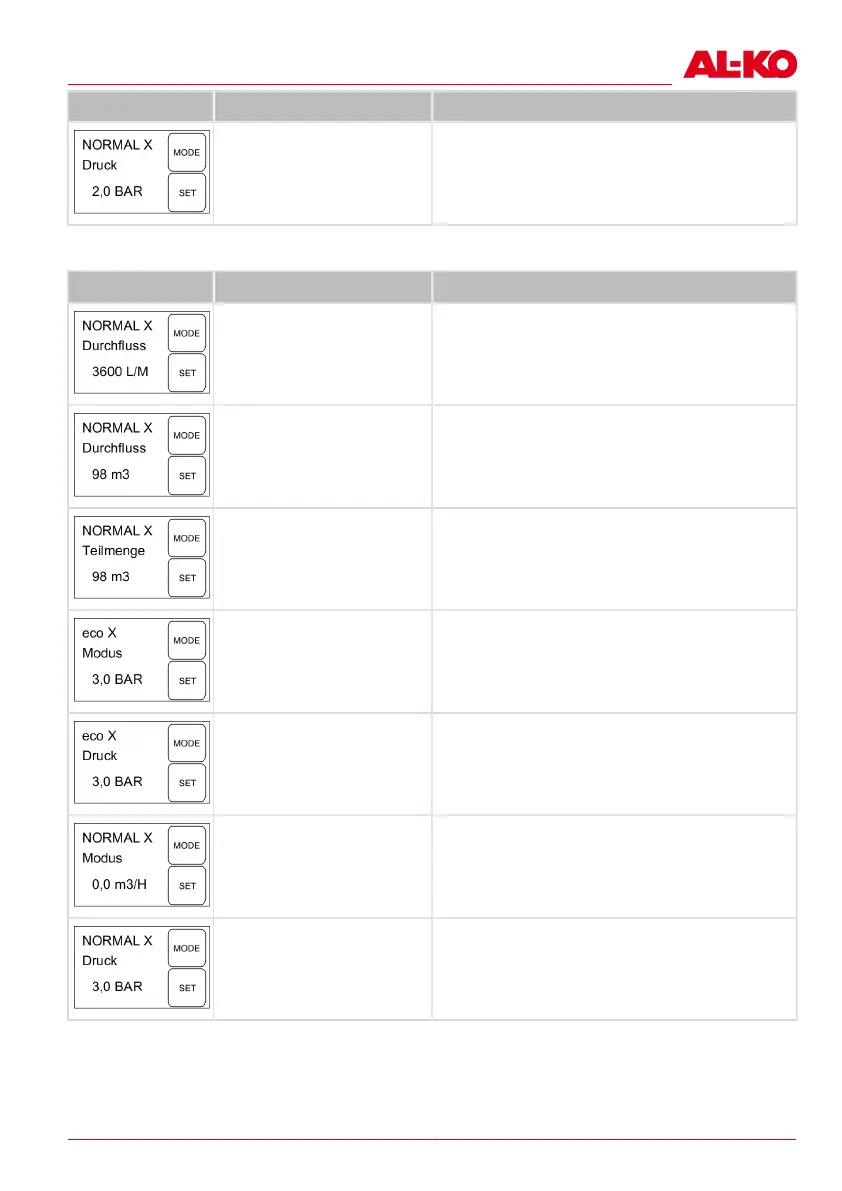Click MODE button on Durchfluss 98 m3 panel
The width and height of the screenshot is (842, 1191).
[x=187, y=436]
